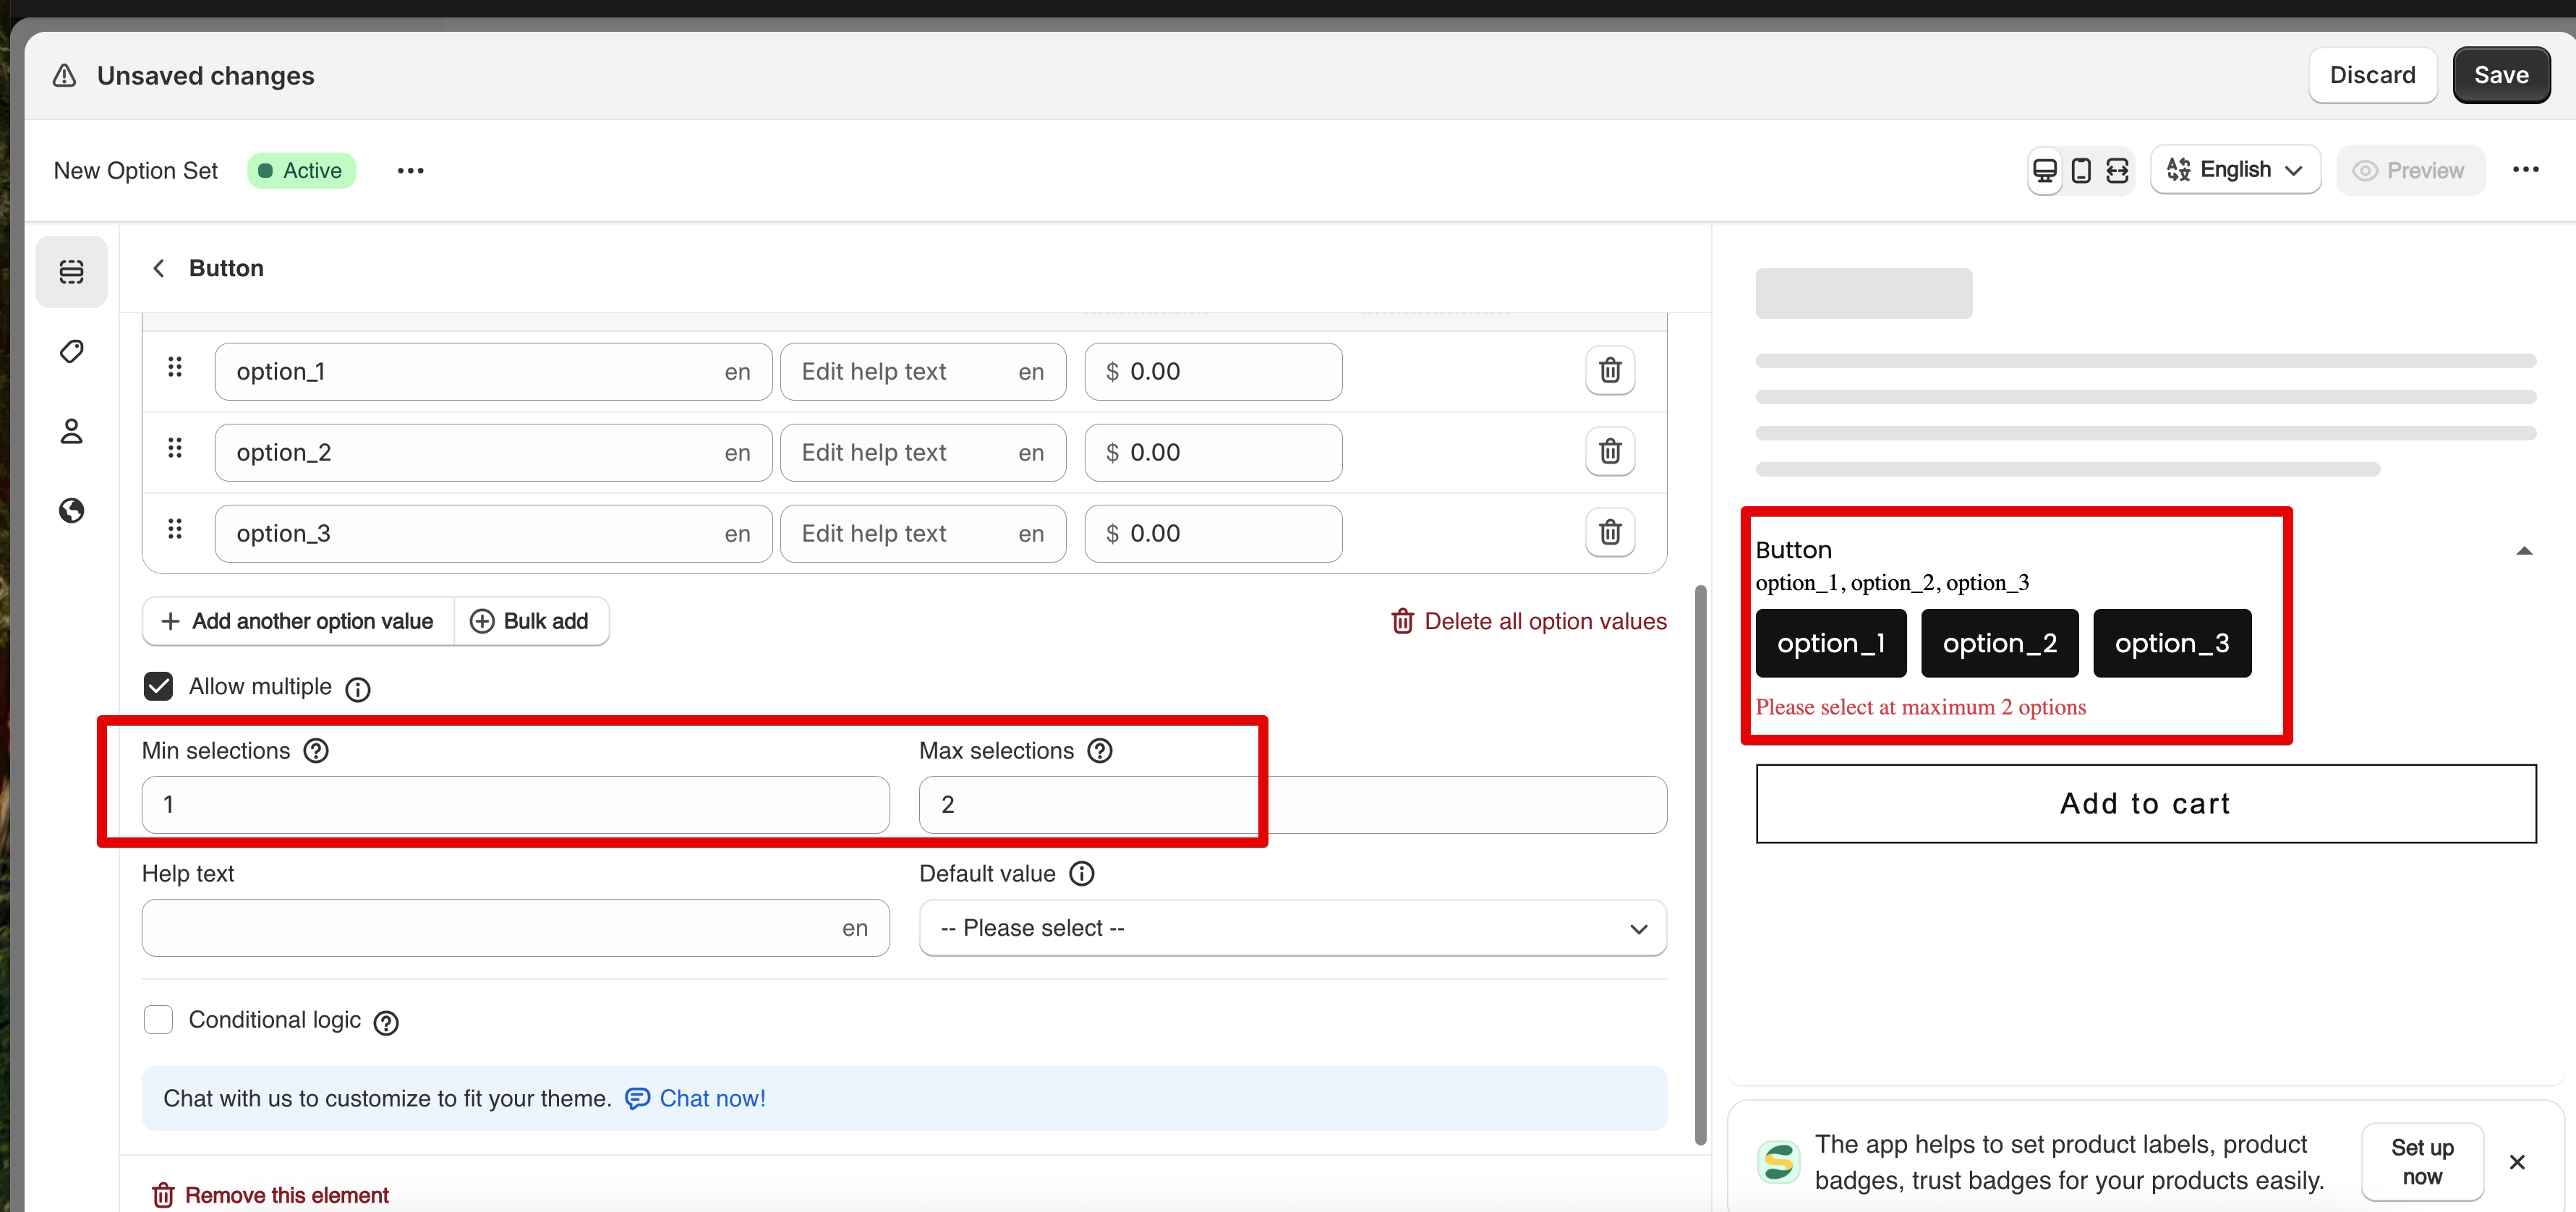
Task: Open the customer person icon in sidebar
Action: (71, 431)
